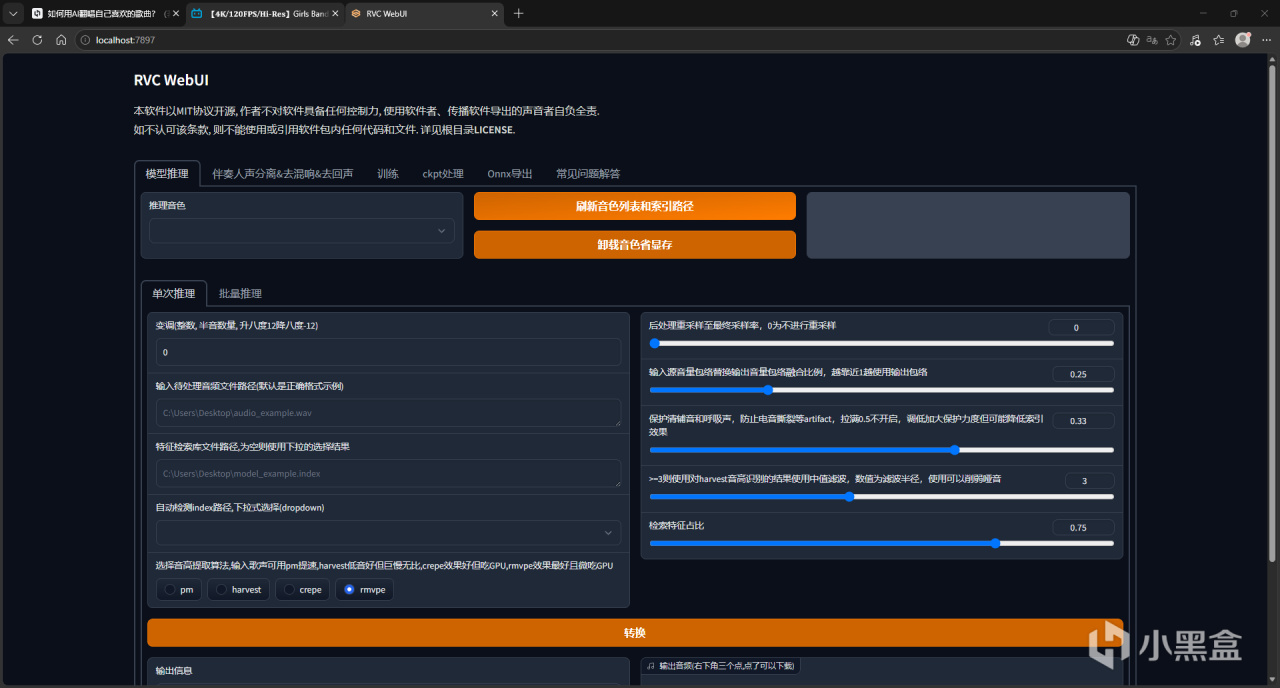Select the harvest pitch algorithm
Image resolution: width=1280 pixels, height=688 pixels.
(238, 590)
